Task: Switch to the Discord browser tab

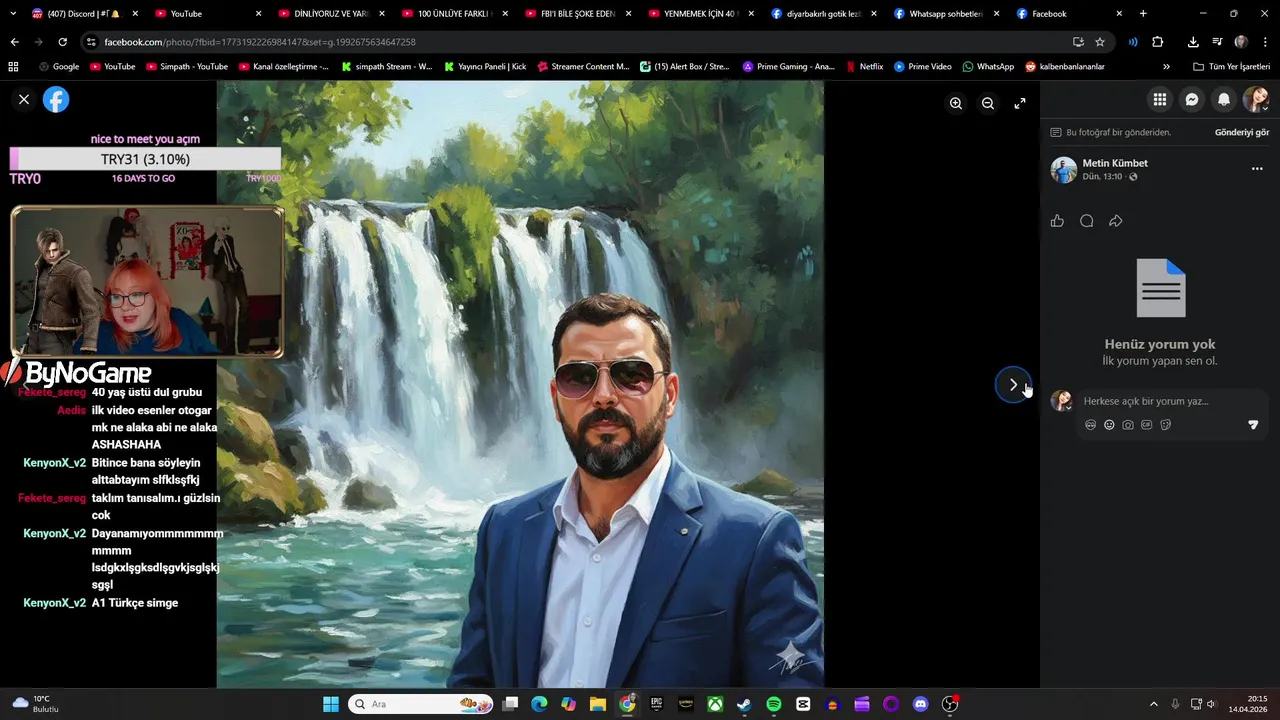Action: tap(83, 14)
